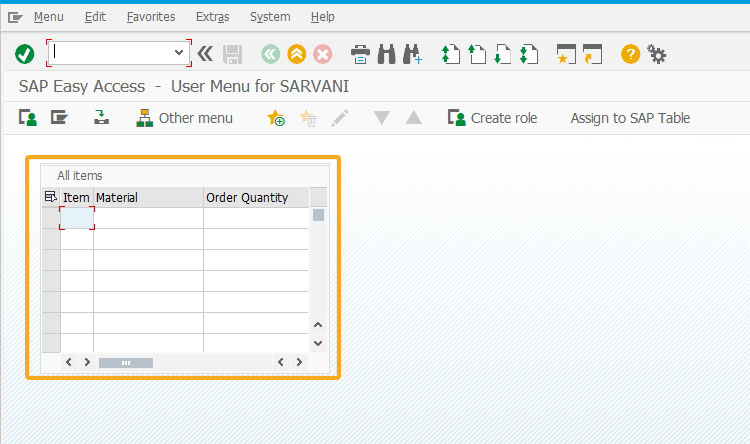This screenshot has width=750, height=444.
Task: Go to Previous Page icon
Action: [476, 54]
